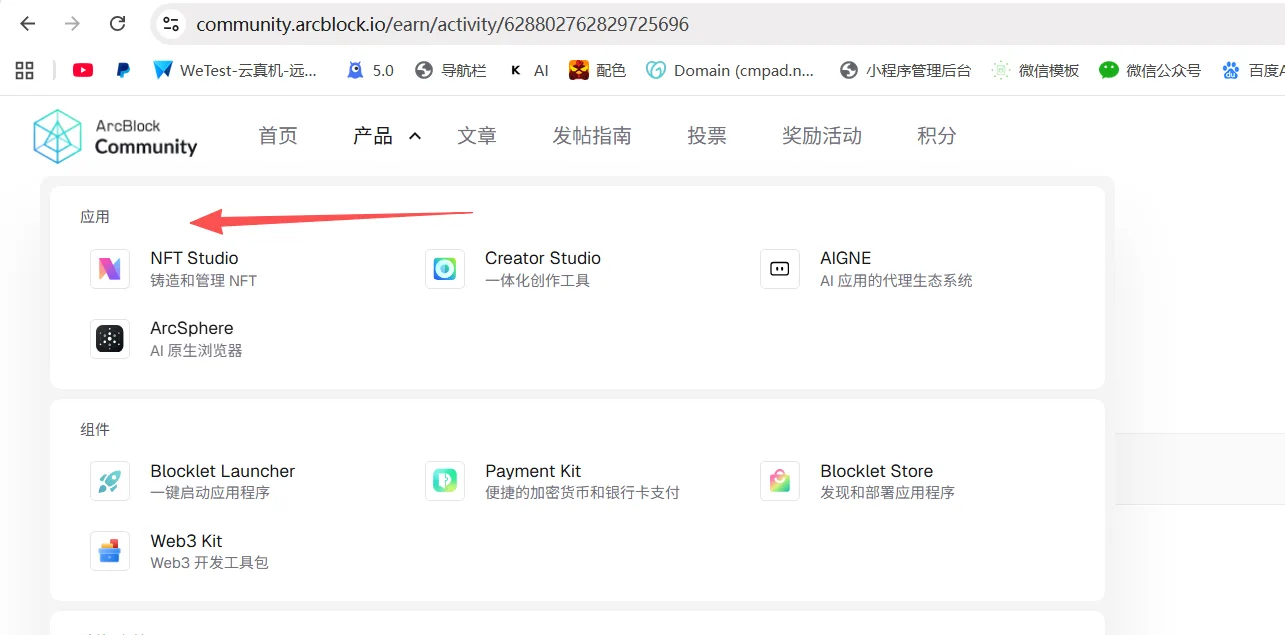Image resolution: width=1285 pixels, height=635 pixels.
Task: Click the AIGNE icon
Action: tap(780, 269)
